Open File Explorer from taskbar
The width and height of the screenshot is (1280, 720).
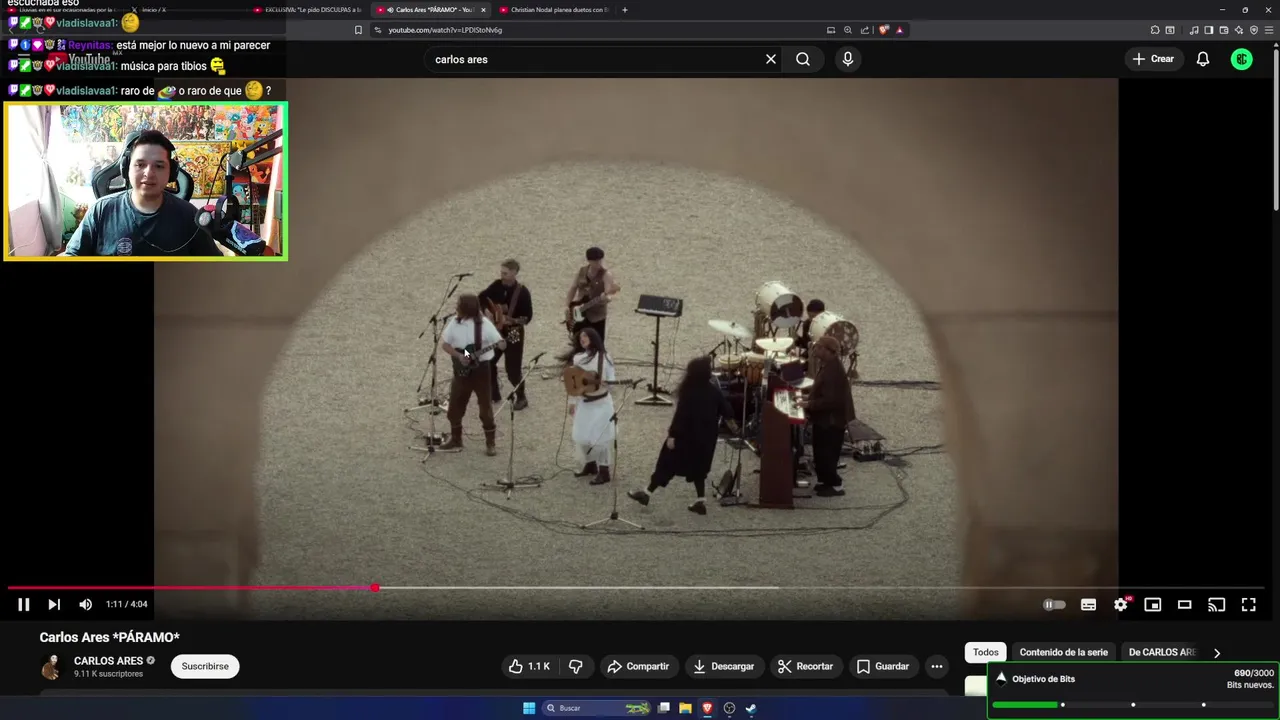coord(685,708)
